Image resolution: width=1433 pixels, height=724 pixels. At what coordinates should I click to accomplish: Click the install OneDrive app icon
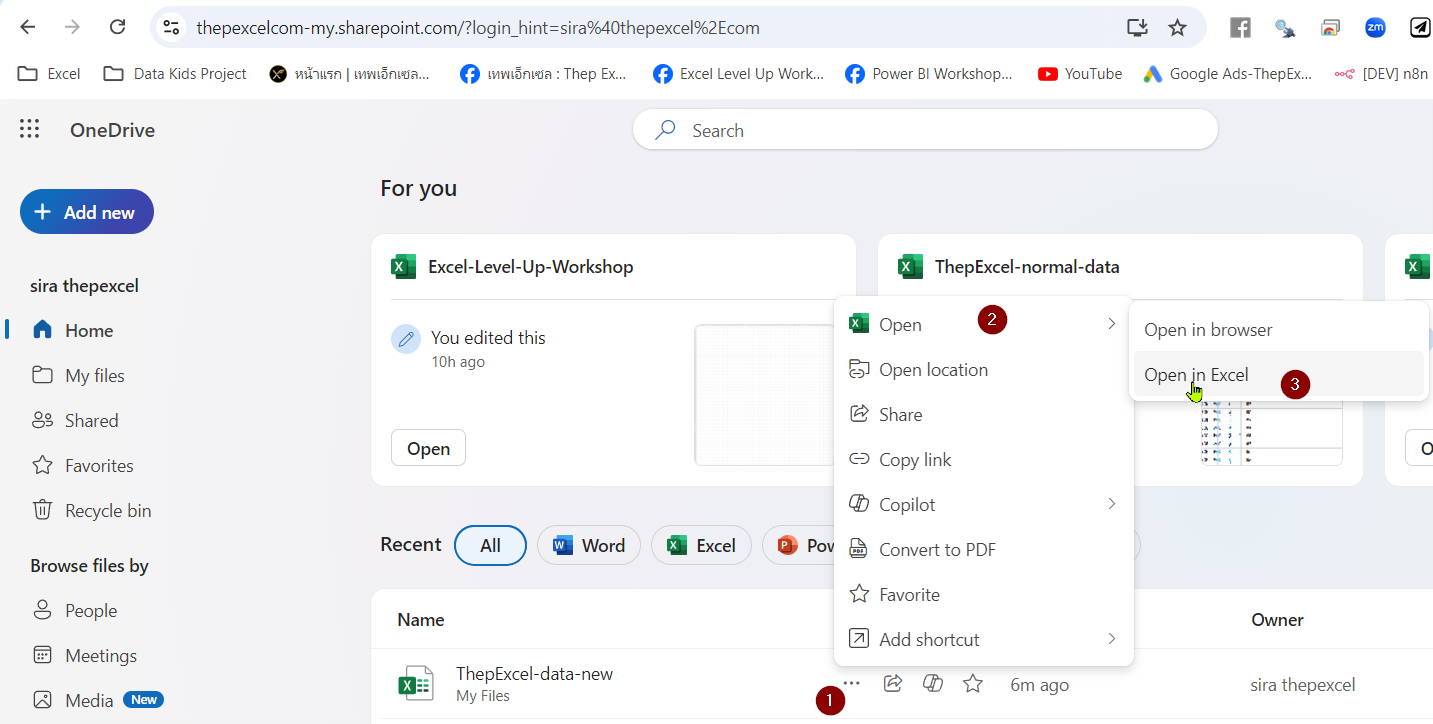[1137, 29]
